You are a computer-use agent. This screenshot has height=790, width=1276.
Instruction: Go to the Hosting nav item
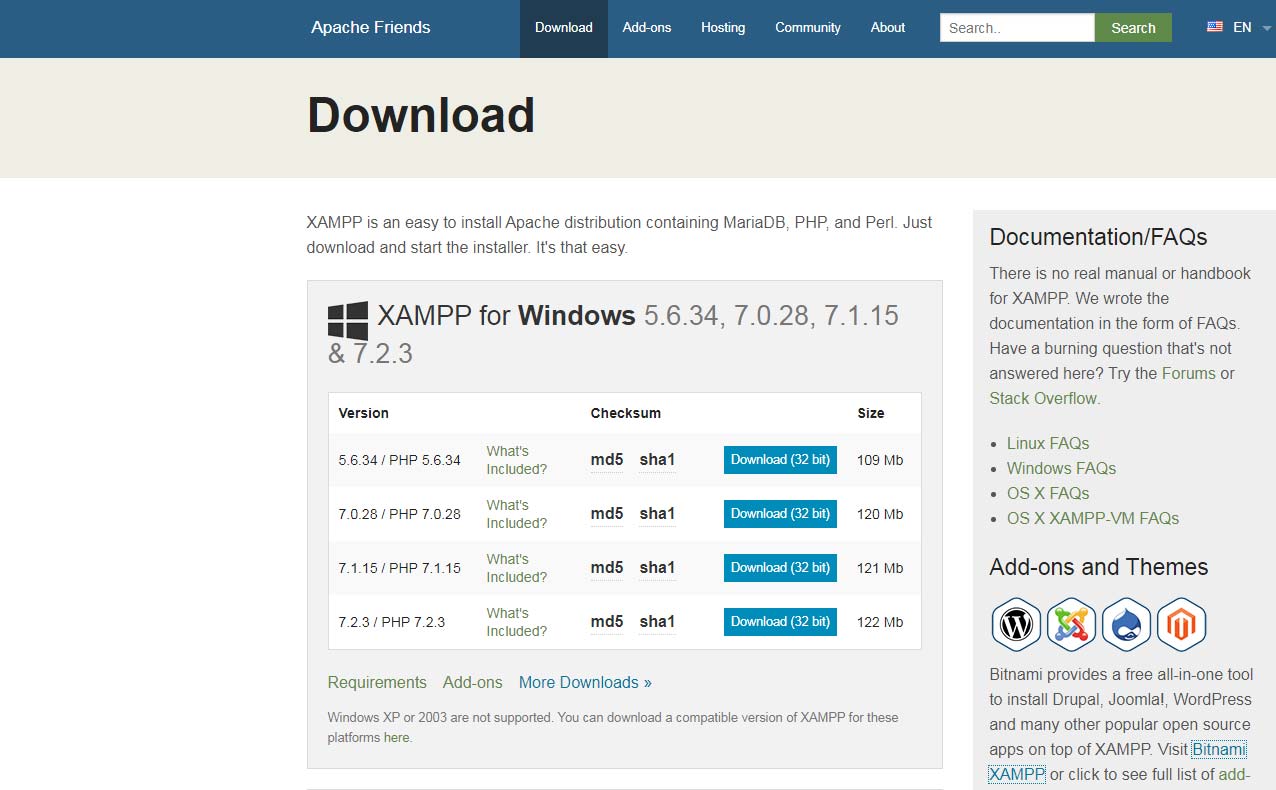(723, 28)
